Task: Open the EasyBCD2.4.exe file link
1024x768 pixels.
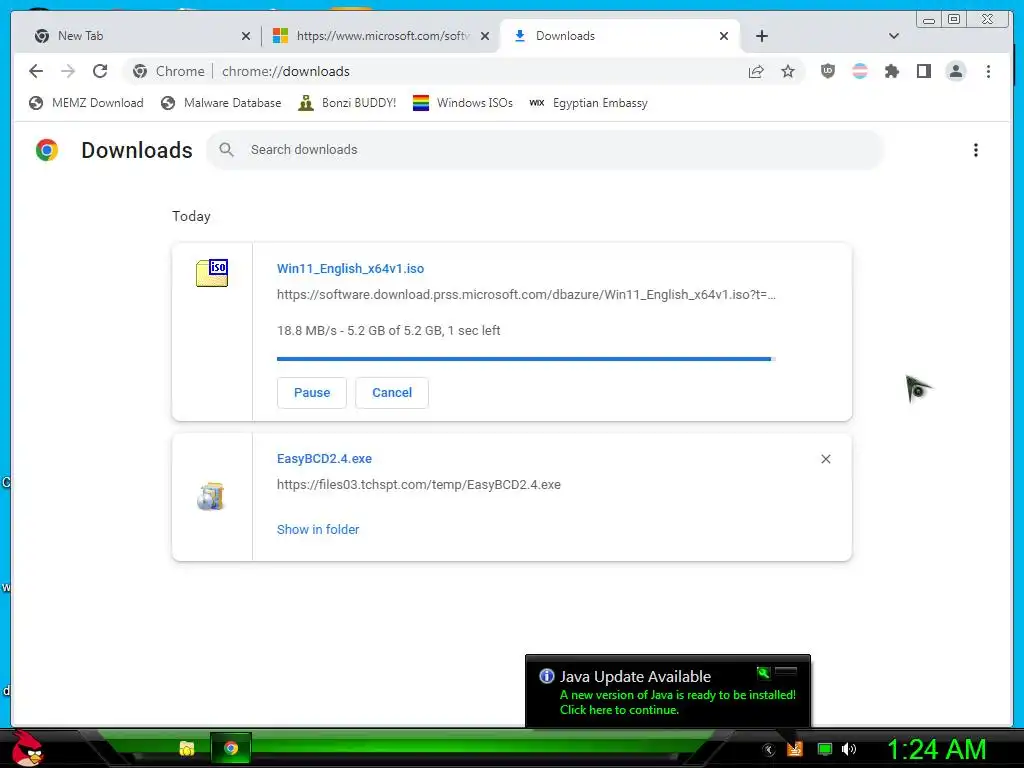Action: [324, 458]
